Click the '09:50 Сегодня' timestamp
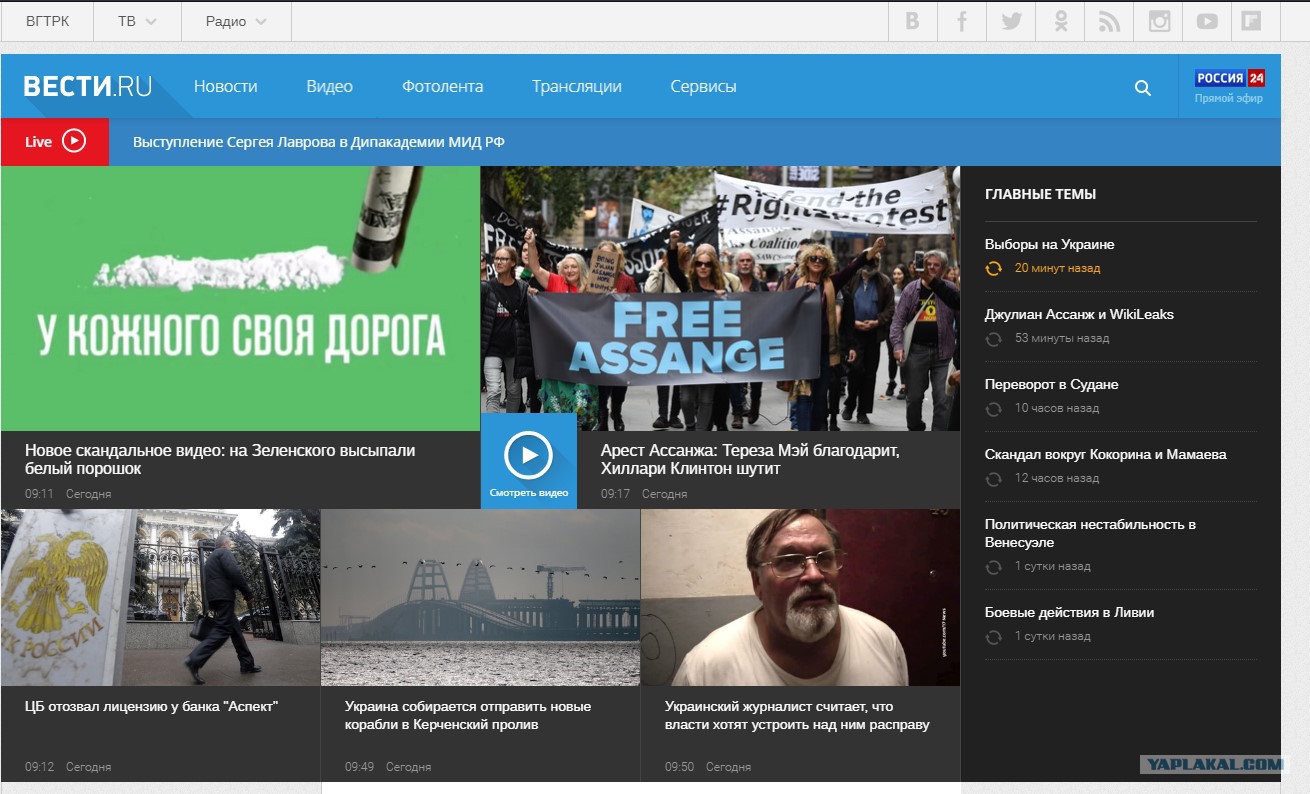 pyautogui.click(x=707, y=767)
